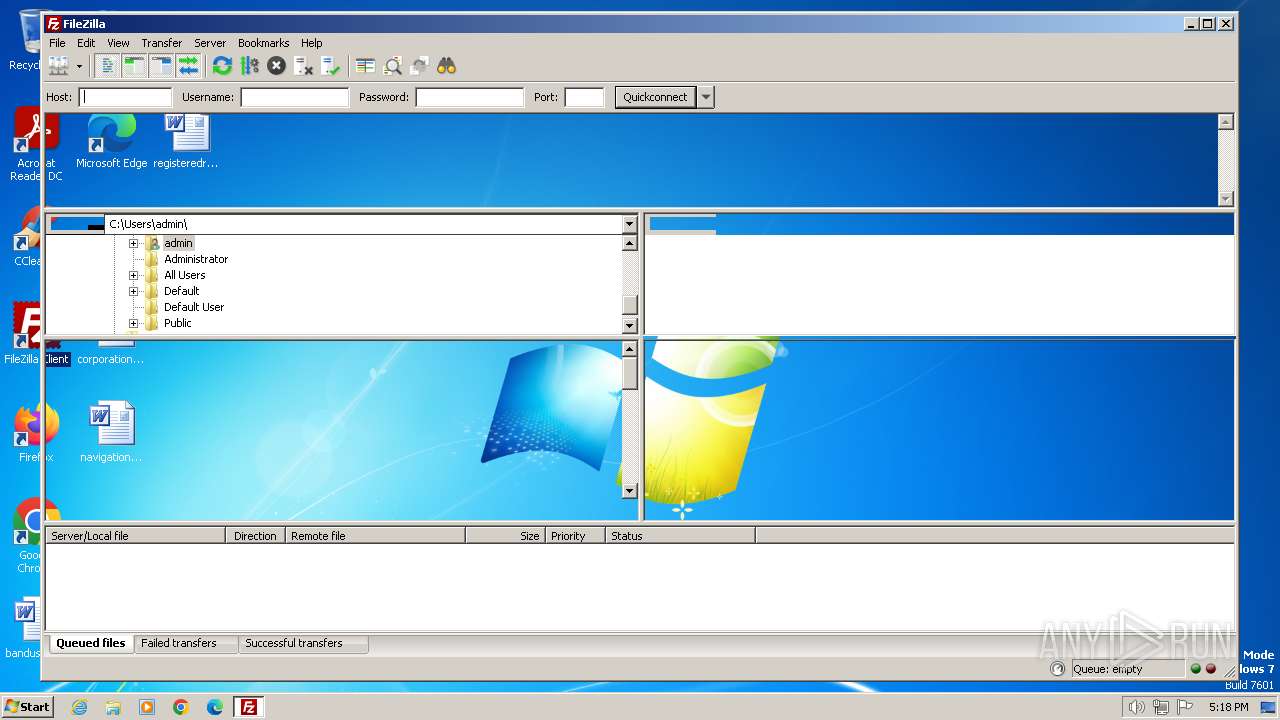Focus the Host input field
This screenshot has height=720, width=1280.
[125, 97]
